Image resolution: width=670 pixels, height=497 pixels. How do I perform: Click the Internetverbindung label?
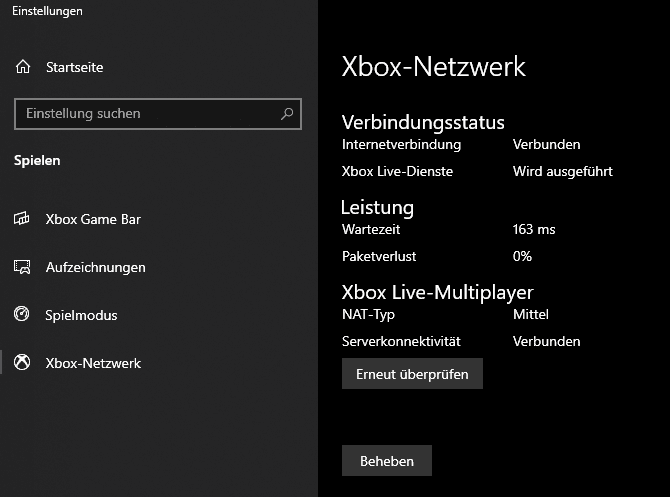(x=401, y=144)
